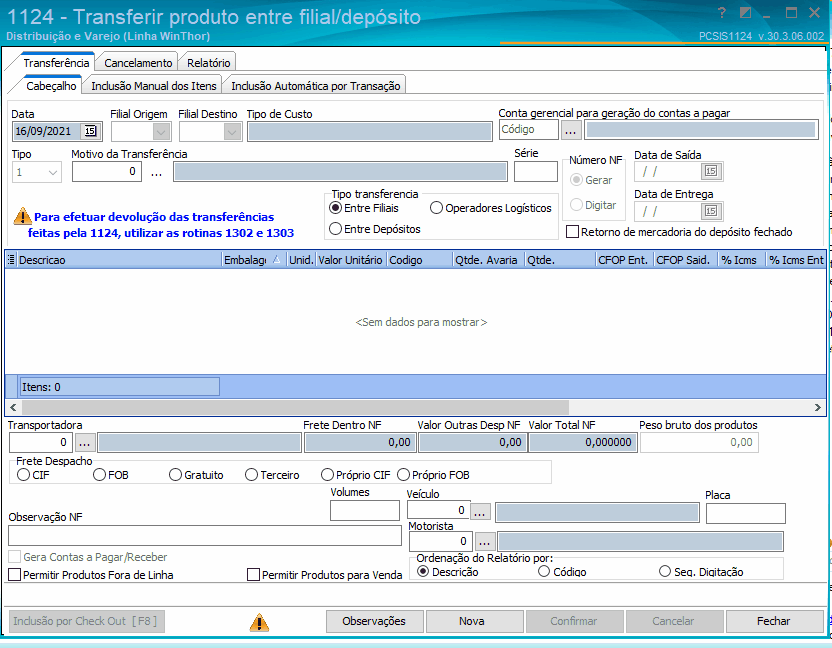Click the Placa input field

(x=746, y=514)
